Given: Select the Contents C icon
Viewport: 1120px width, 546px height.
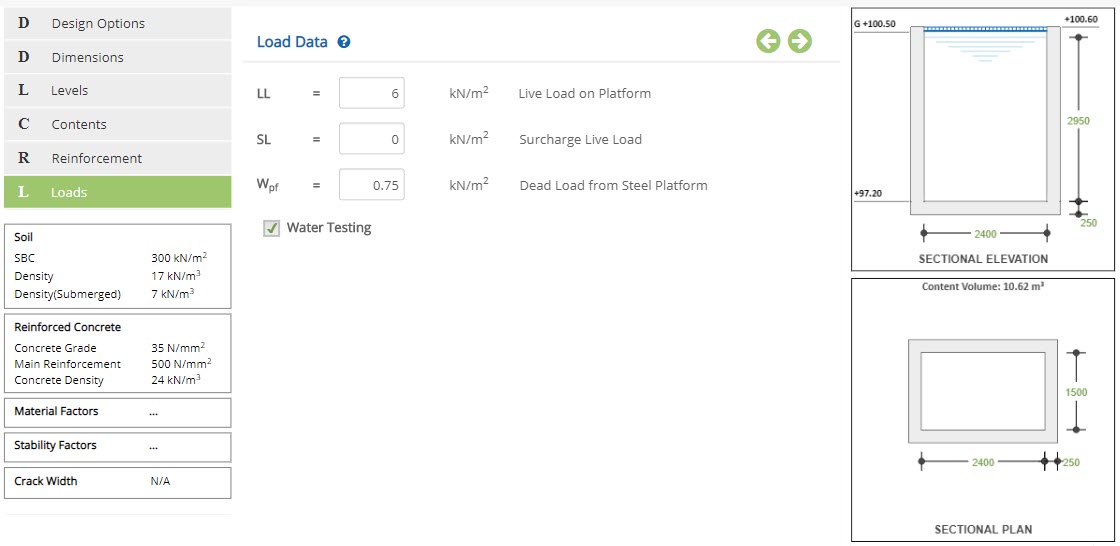Looking at the screenshot, I should pyautogui.click(x=24, y=124).
